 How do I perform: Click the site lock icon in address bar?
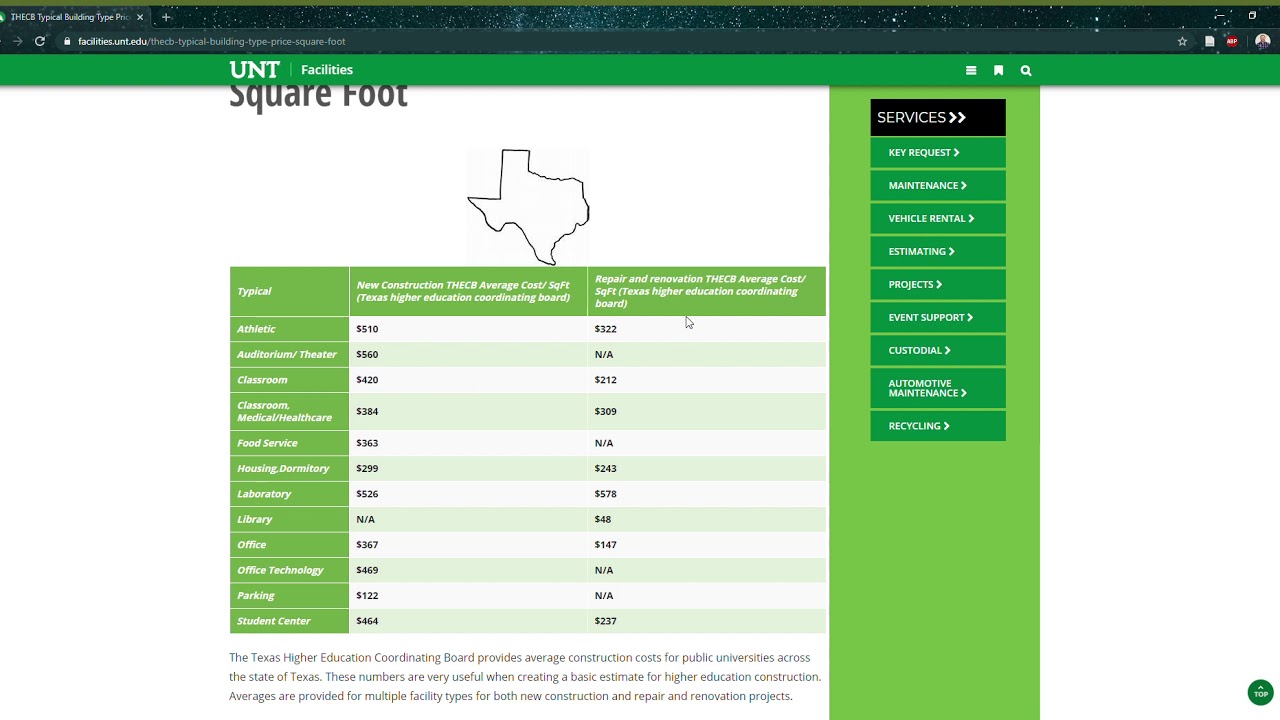coord(67,41)
